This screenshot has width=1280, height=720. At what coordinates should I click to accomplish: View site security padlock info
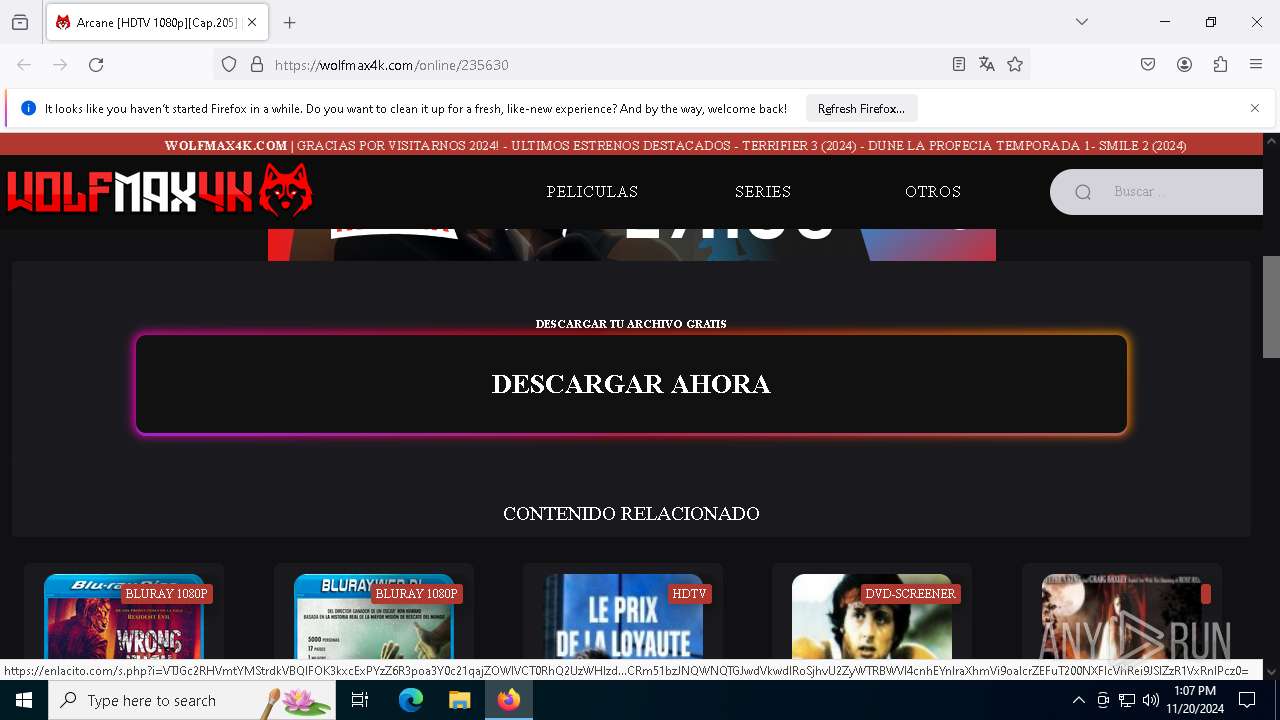click(x=257, y=65)
